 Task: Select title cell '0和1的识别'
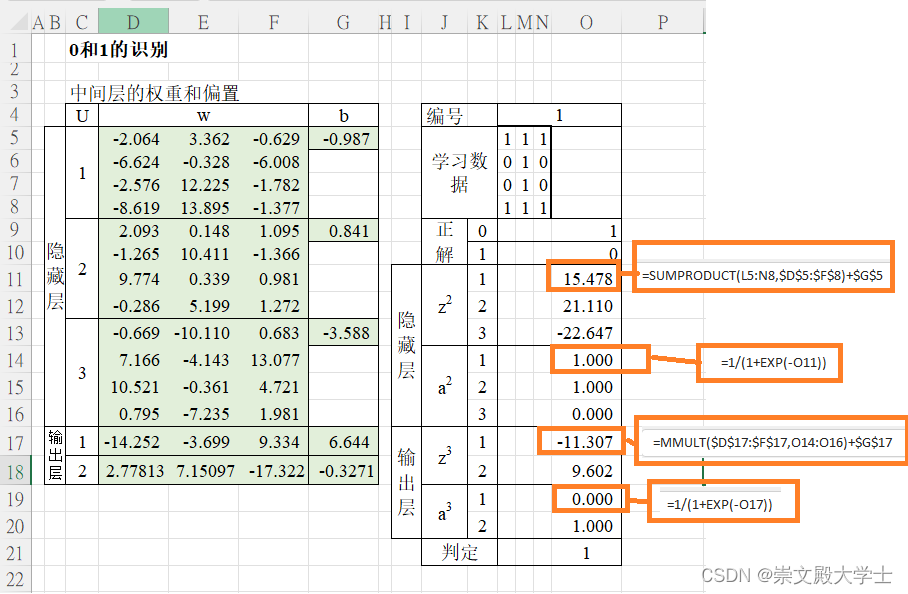(x=118, y=50)
